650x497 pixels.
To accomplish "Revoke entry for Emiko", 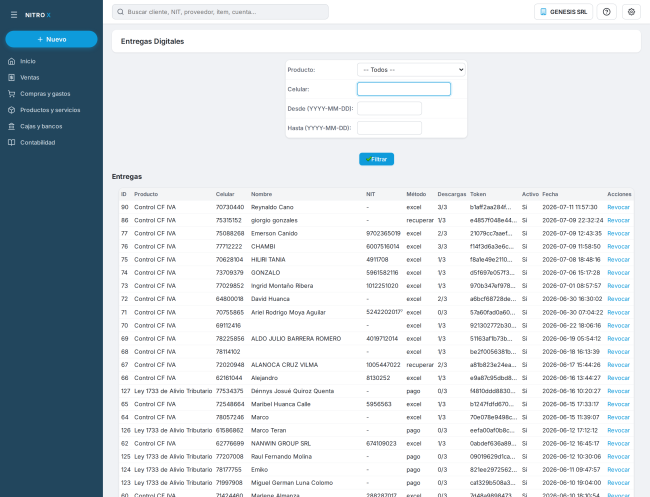I will 618,470.
